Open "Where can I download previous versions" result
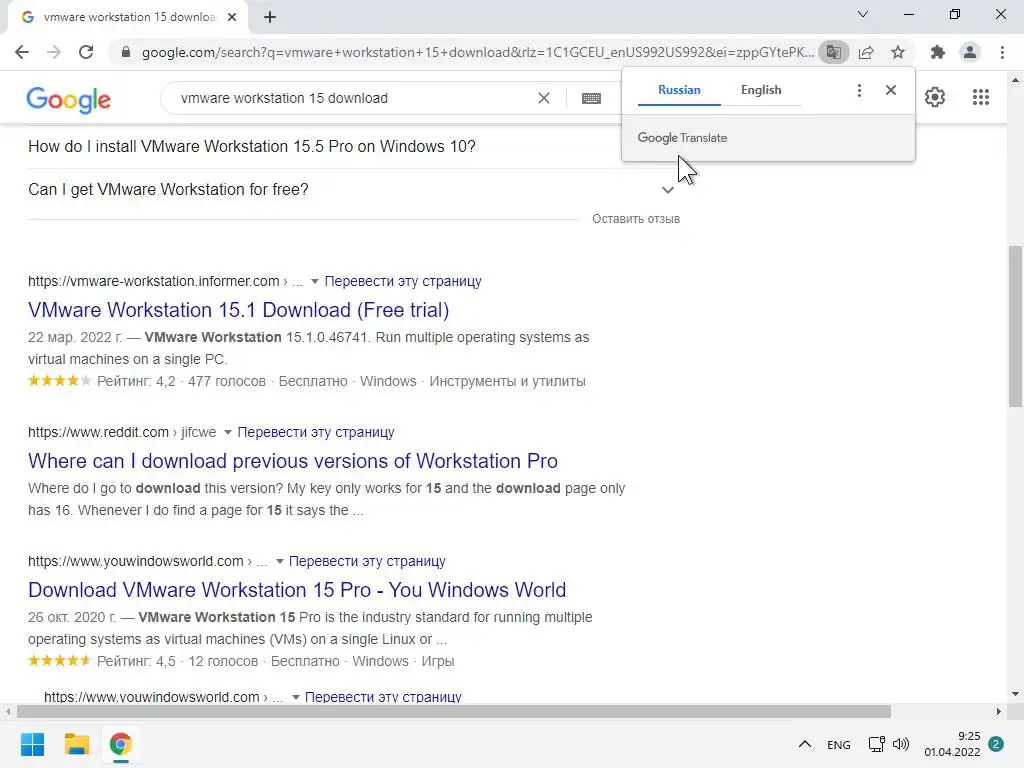This screenshot has width=1024, height=768. (293, 461)
